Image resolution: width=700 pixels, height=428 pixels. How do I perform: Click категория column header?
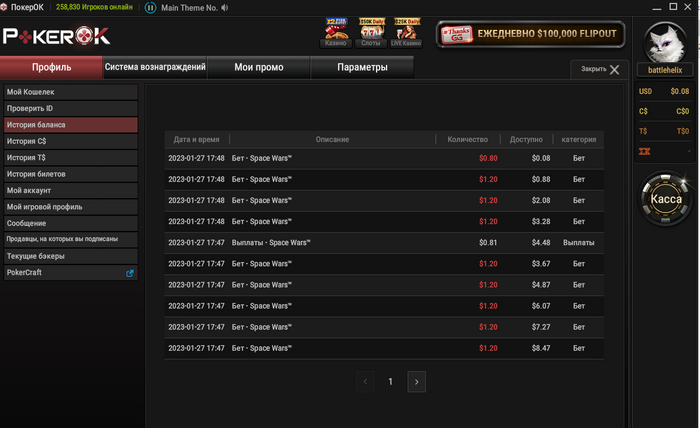[579, 140]
